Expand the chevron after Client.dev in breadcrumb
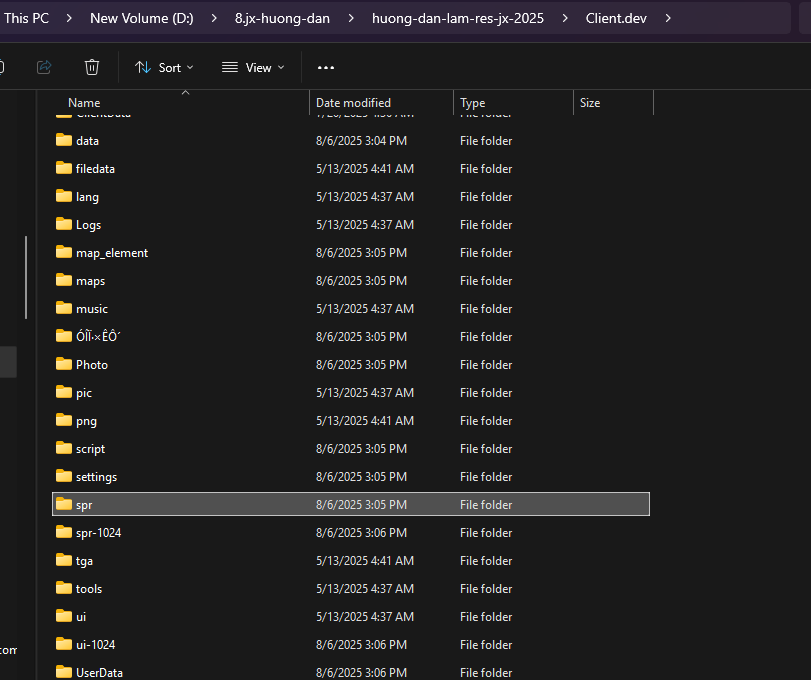Image resolution: width=811 pixels, height=680 pixels. coord(668,18)
